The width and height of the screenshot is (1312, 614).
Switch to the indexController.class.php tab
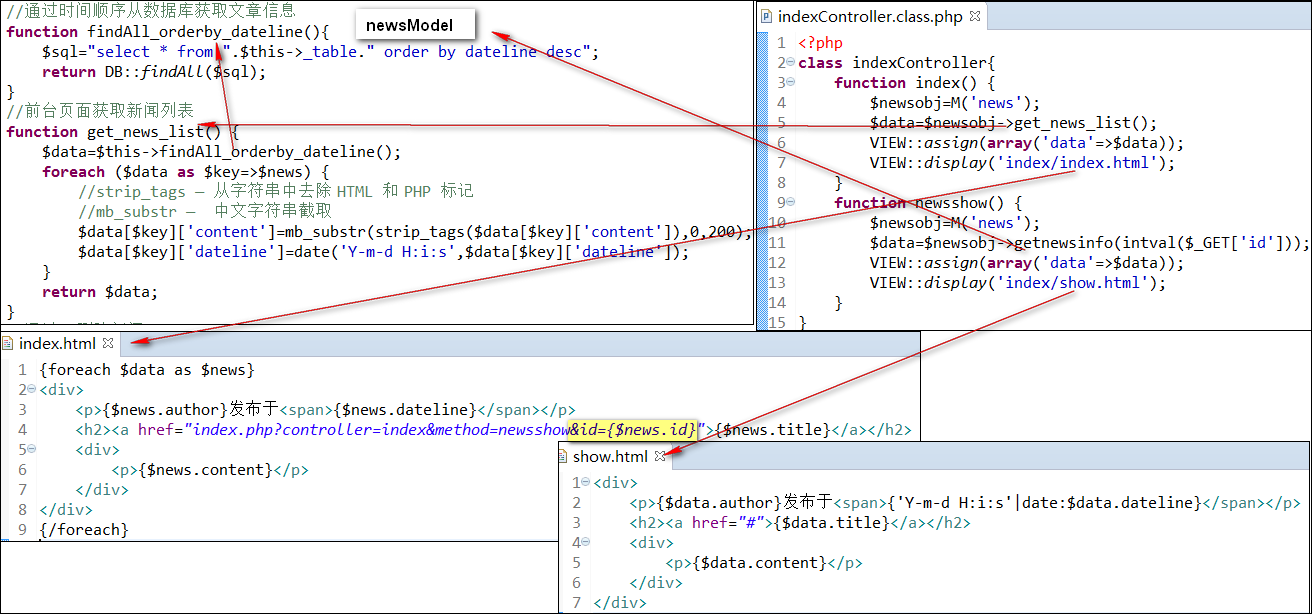coord(870,16)
